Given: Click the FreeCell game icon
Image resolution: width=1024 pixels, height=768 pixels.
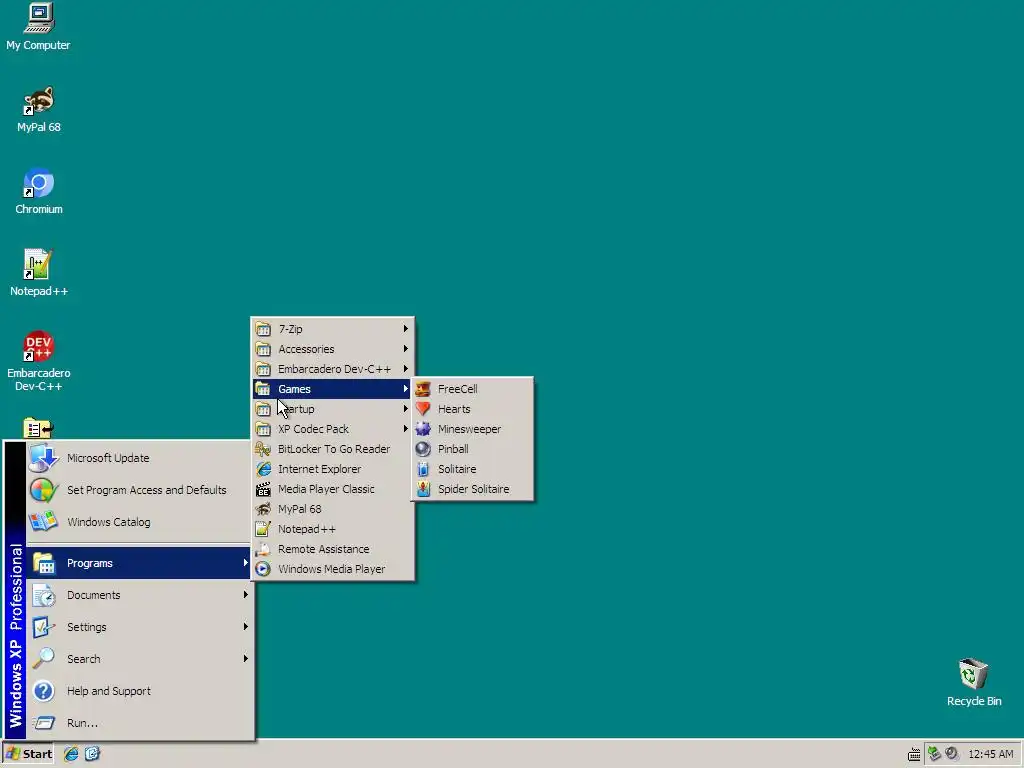Looking at the screenshot, I should pyautogui.click(x=423, y=389).
